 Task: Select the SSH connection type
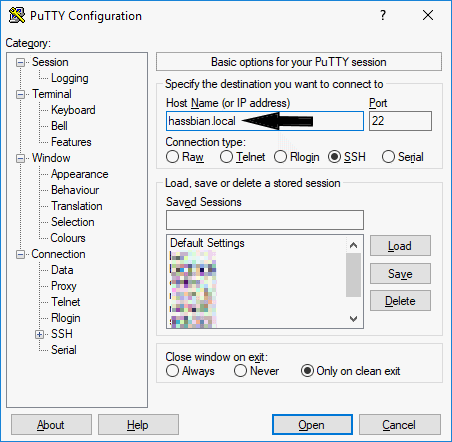coord(347,157)
